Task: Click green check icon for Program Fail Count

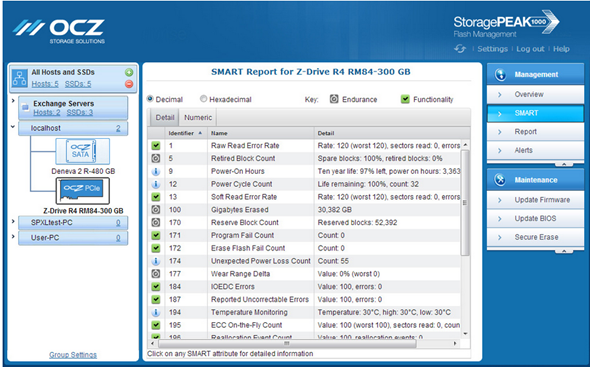Action: [x=156, y=235]
